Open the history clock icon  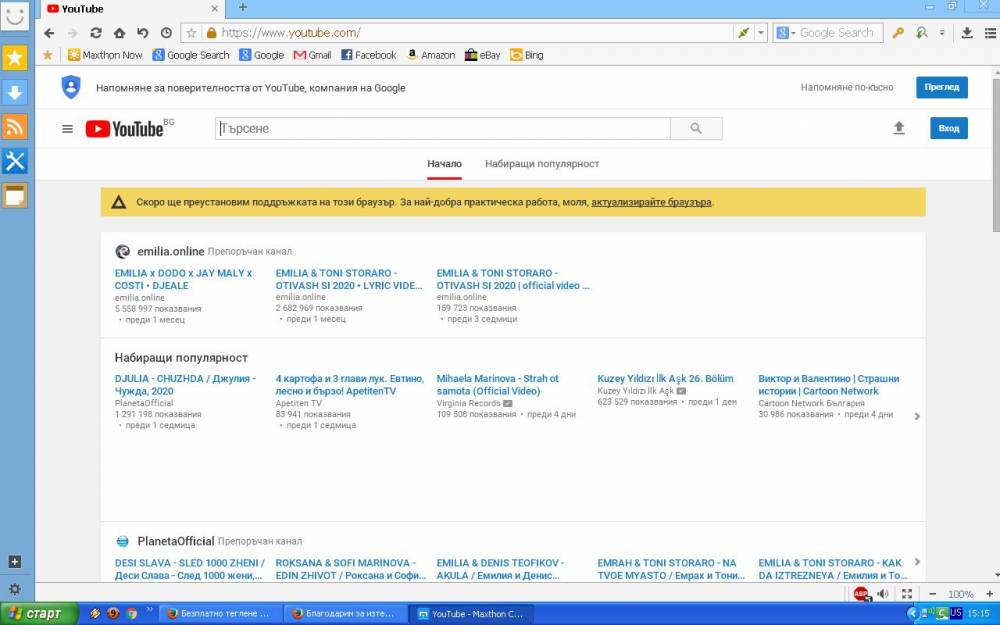click(166, 33)
